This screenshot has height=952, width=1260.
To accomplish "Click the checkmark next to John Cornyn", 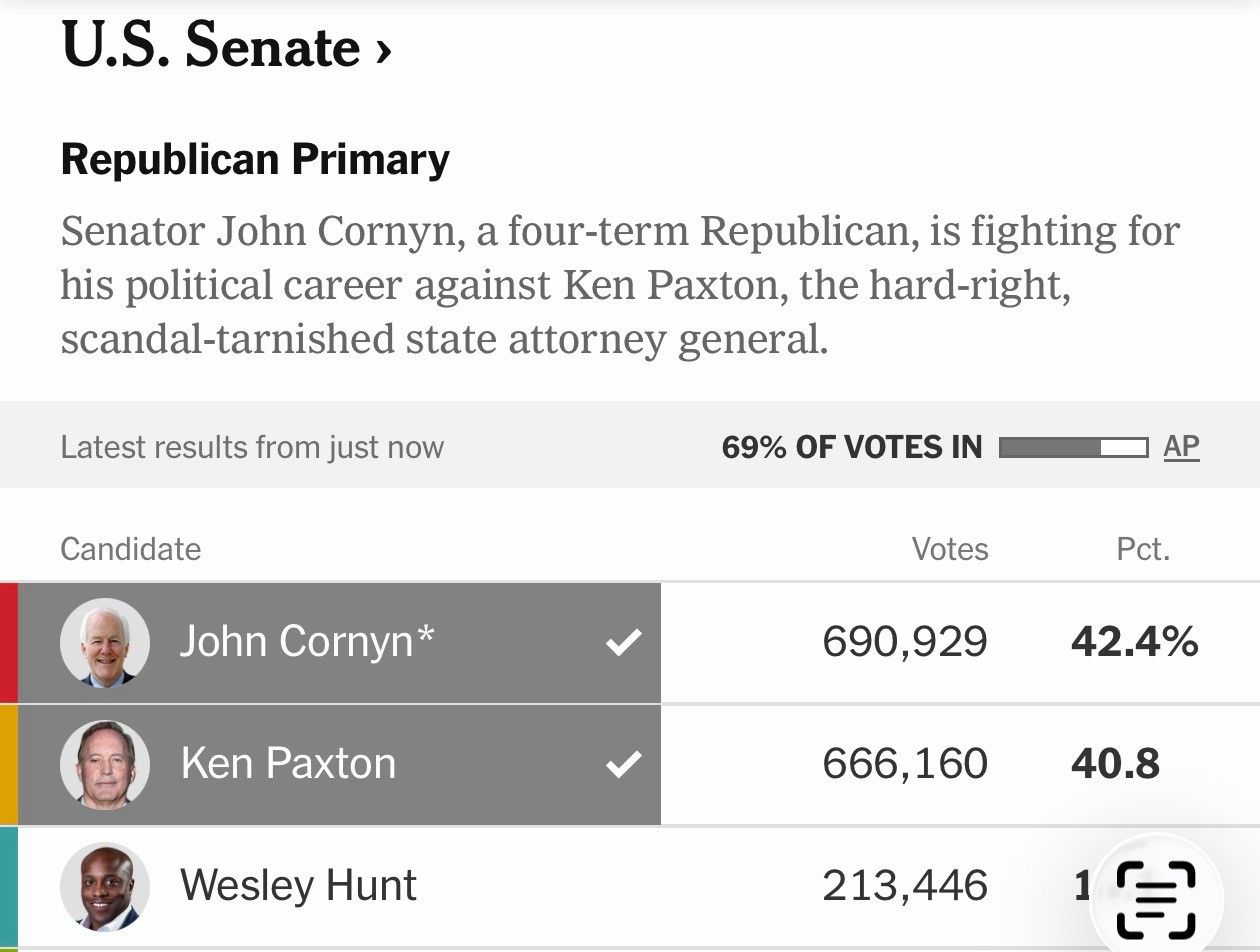I will point(624,643).
